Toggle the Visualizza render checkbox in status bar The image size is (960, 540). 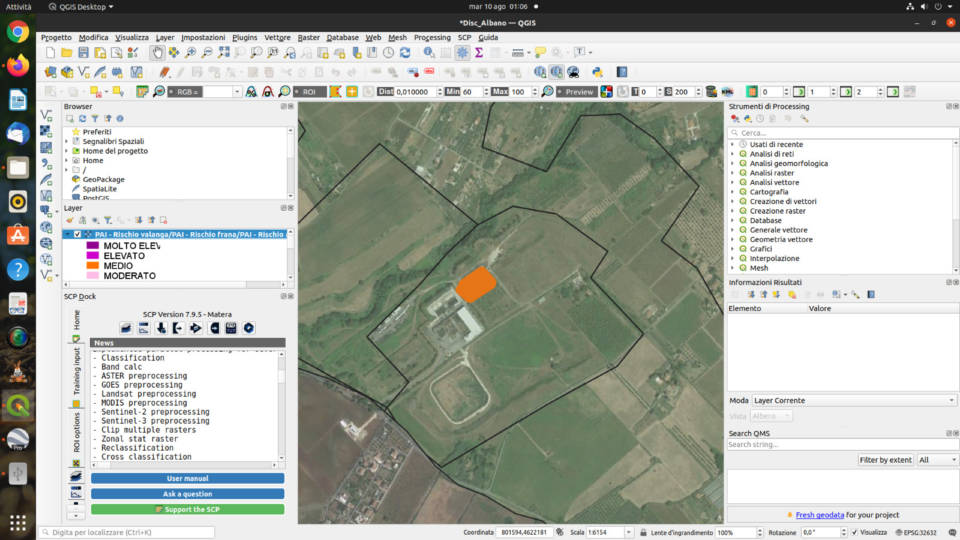[x=854, y=532]
